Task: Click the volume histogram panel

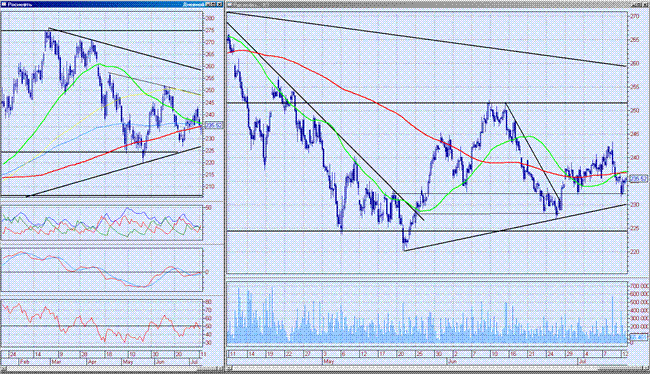Action: click(427, 313)
